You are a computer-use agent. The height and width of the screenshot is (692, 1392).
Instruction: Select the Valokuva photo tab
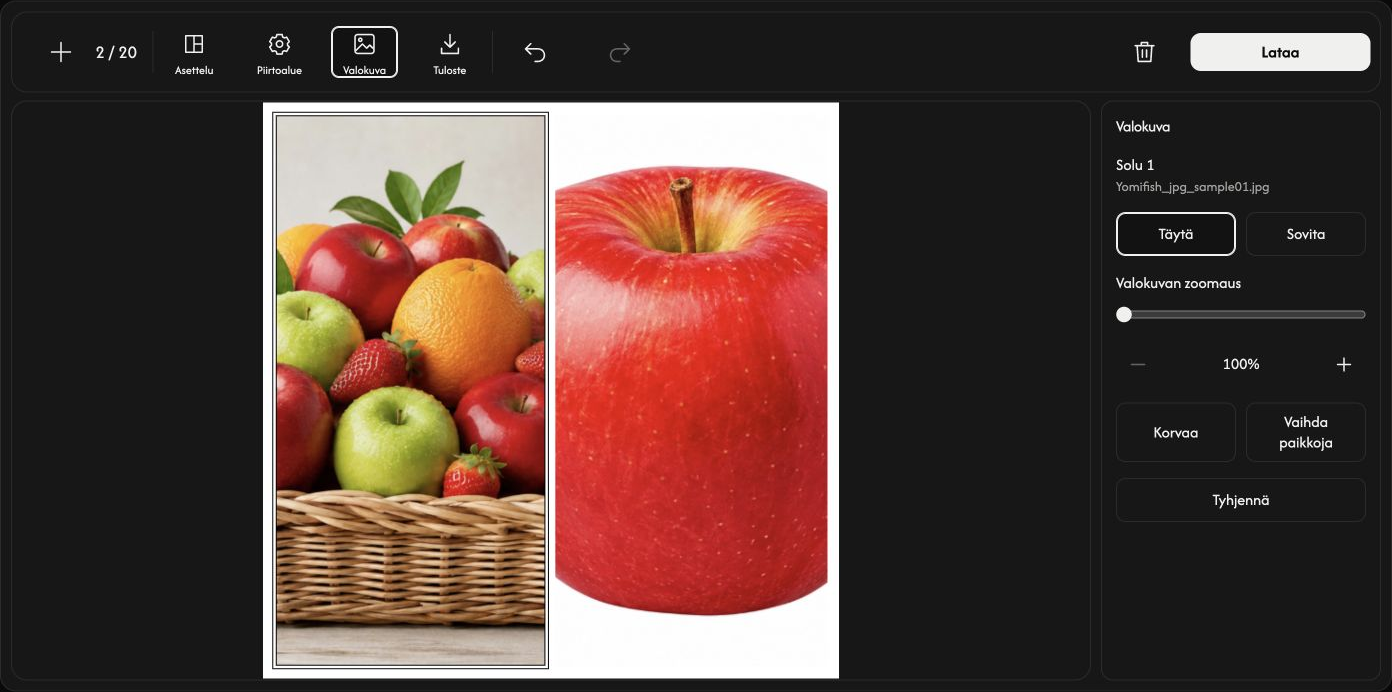pyautogui.click(x=364, y=52)
